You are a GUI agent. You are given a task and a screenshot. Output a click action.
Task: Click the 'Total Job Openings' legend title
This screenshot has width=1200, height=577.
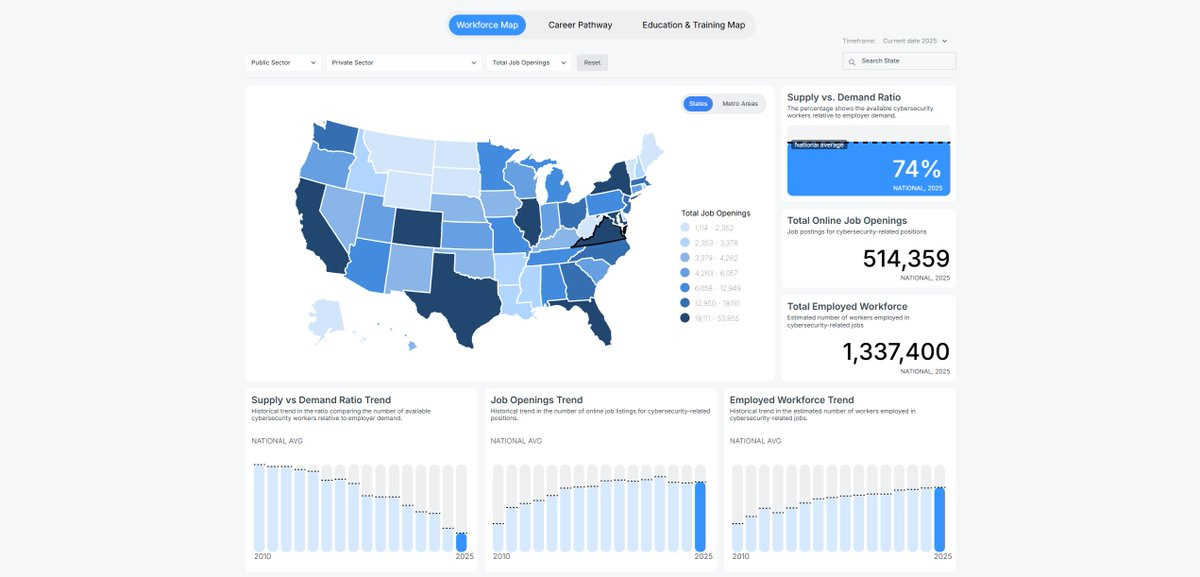coord(715,213)
